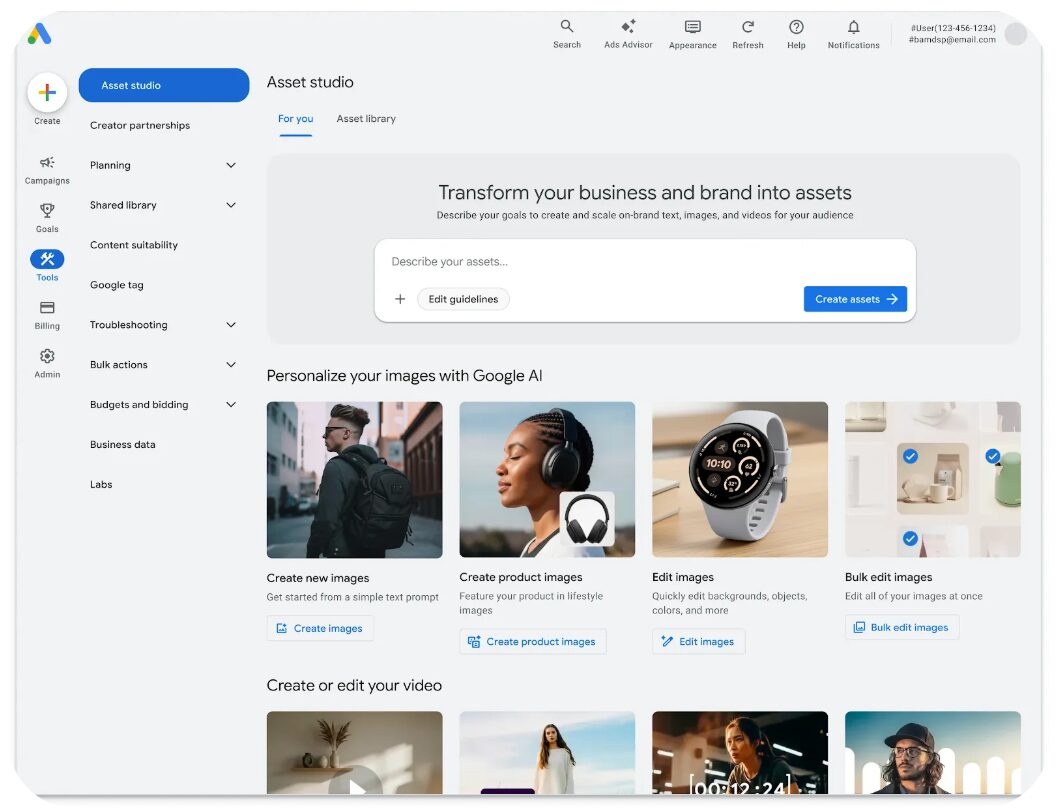1060x808 pixels.
Task: Click the 'Bulk edit images' card title
Action: pyautogui.click(x=888, y=577)
